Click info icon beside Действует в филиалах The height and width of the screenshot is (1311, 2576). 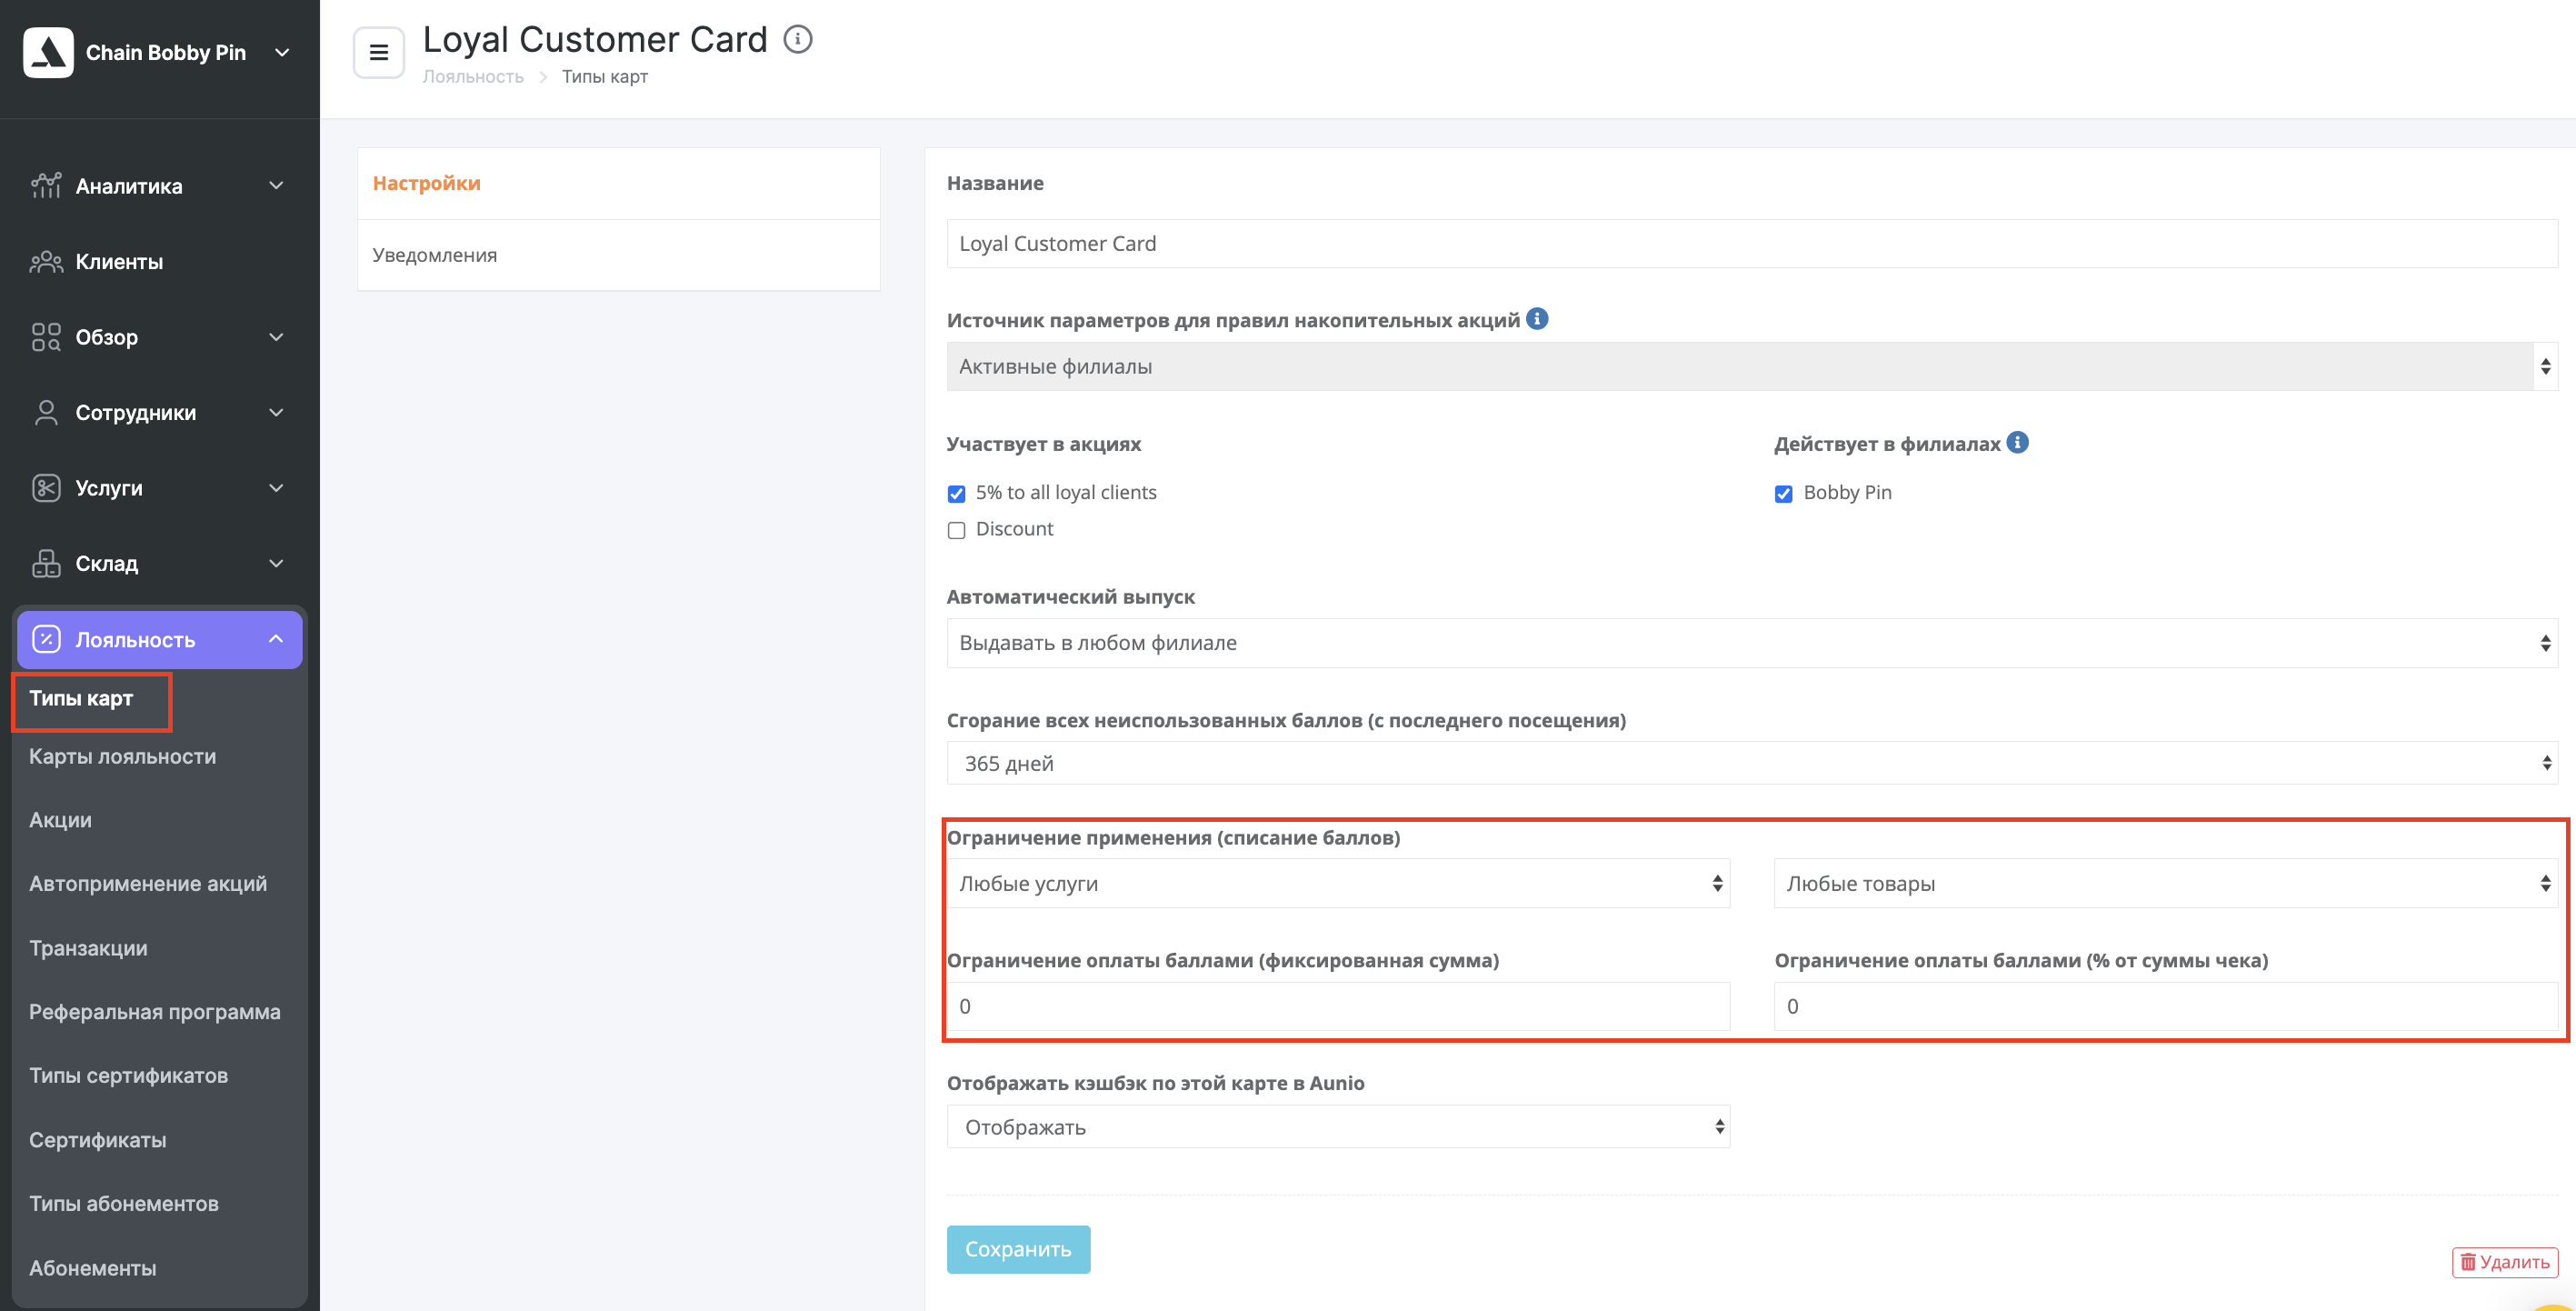point(2018,442)
